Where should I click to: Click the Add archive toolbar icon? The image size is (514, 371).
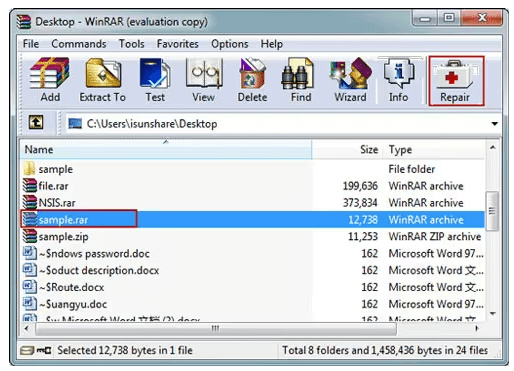50,79
